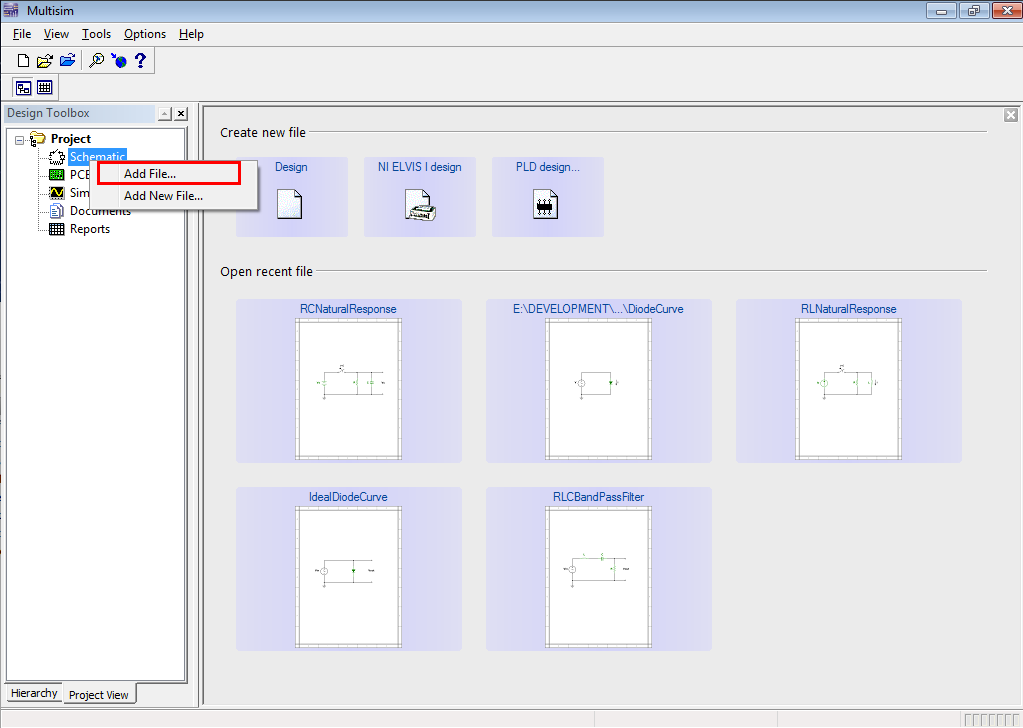Toggle the Design Toolbox view button
The image size is (1023, 728).
point(23,87)
